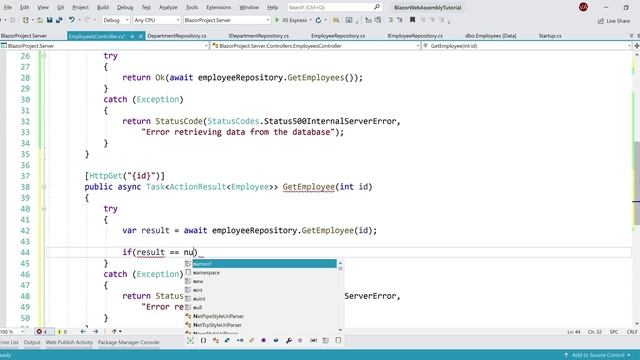Open the Add to Source Control menu
Viewport: 640px width, 360px height.
click(x=598, y=355)
